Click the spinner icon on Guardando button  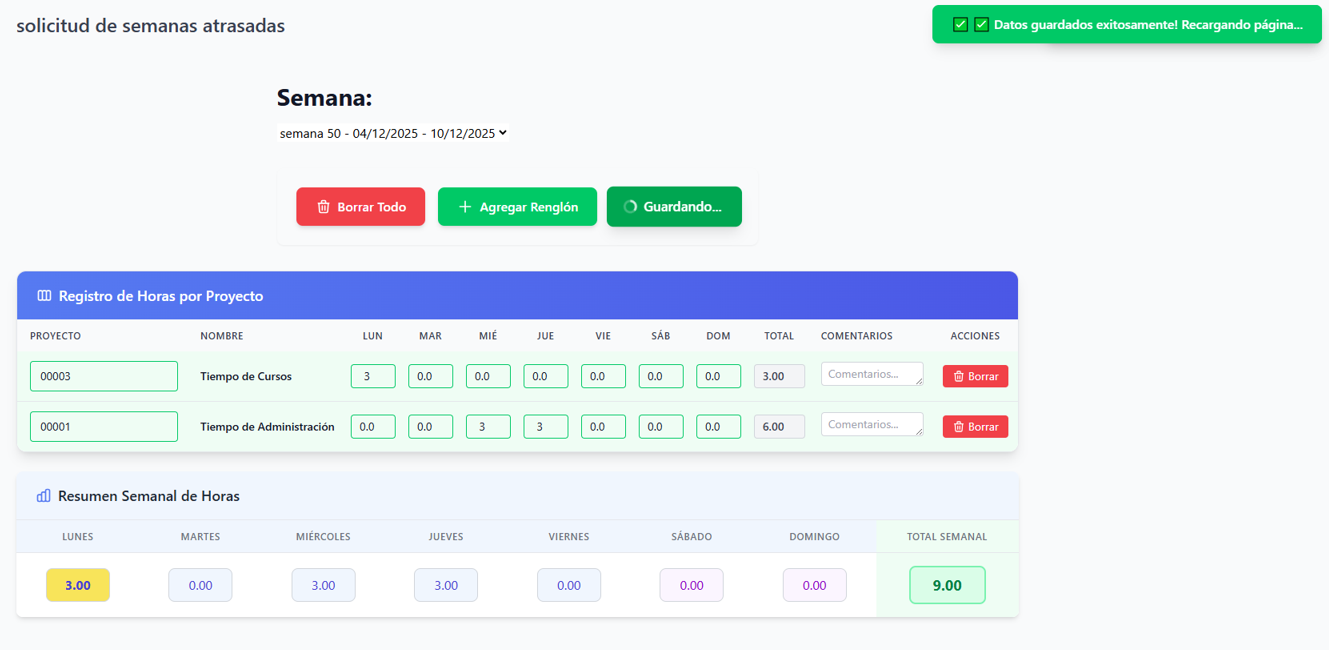tap(630, 207)
